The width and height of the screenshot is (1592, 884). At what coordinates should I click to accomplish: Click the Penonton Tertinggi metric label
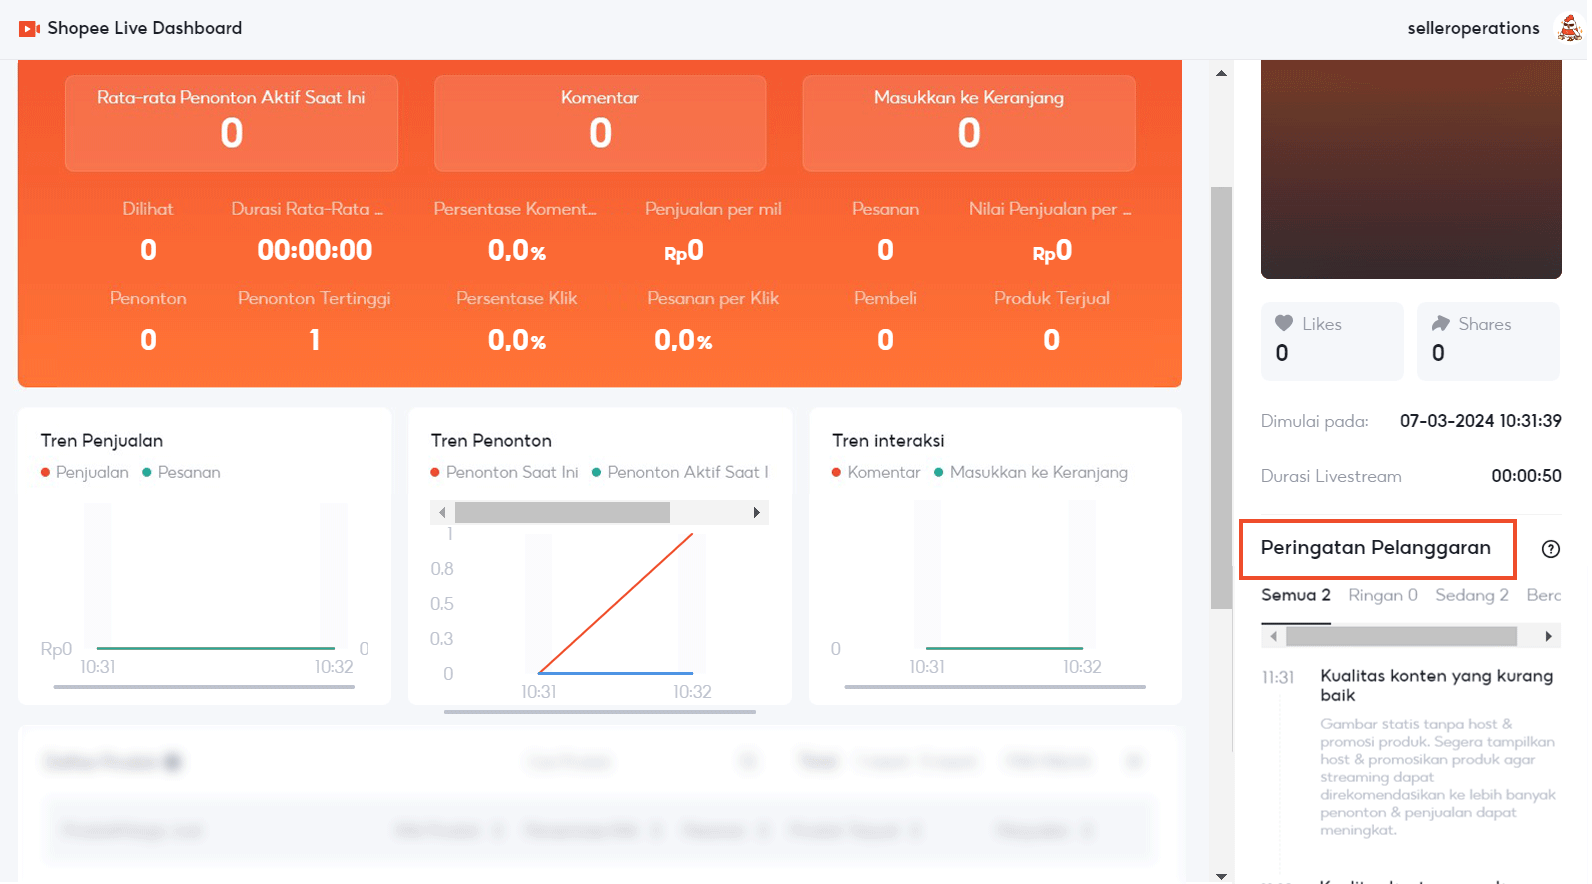point(314,298)
